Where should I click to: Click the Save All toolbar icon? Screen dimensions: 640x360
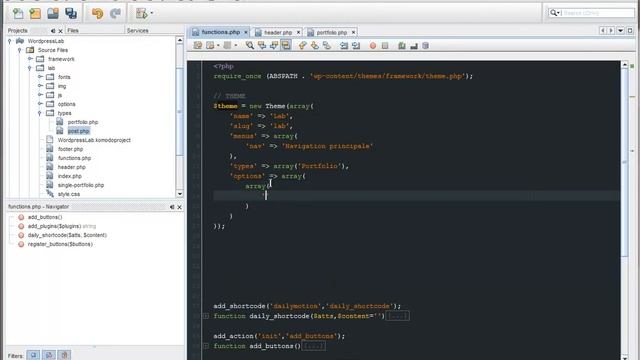point(71,13)
